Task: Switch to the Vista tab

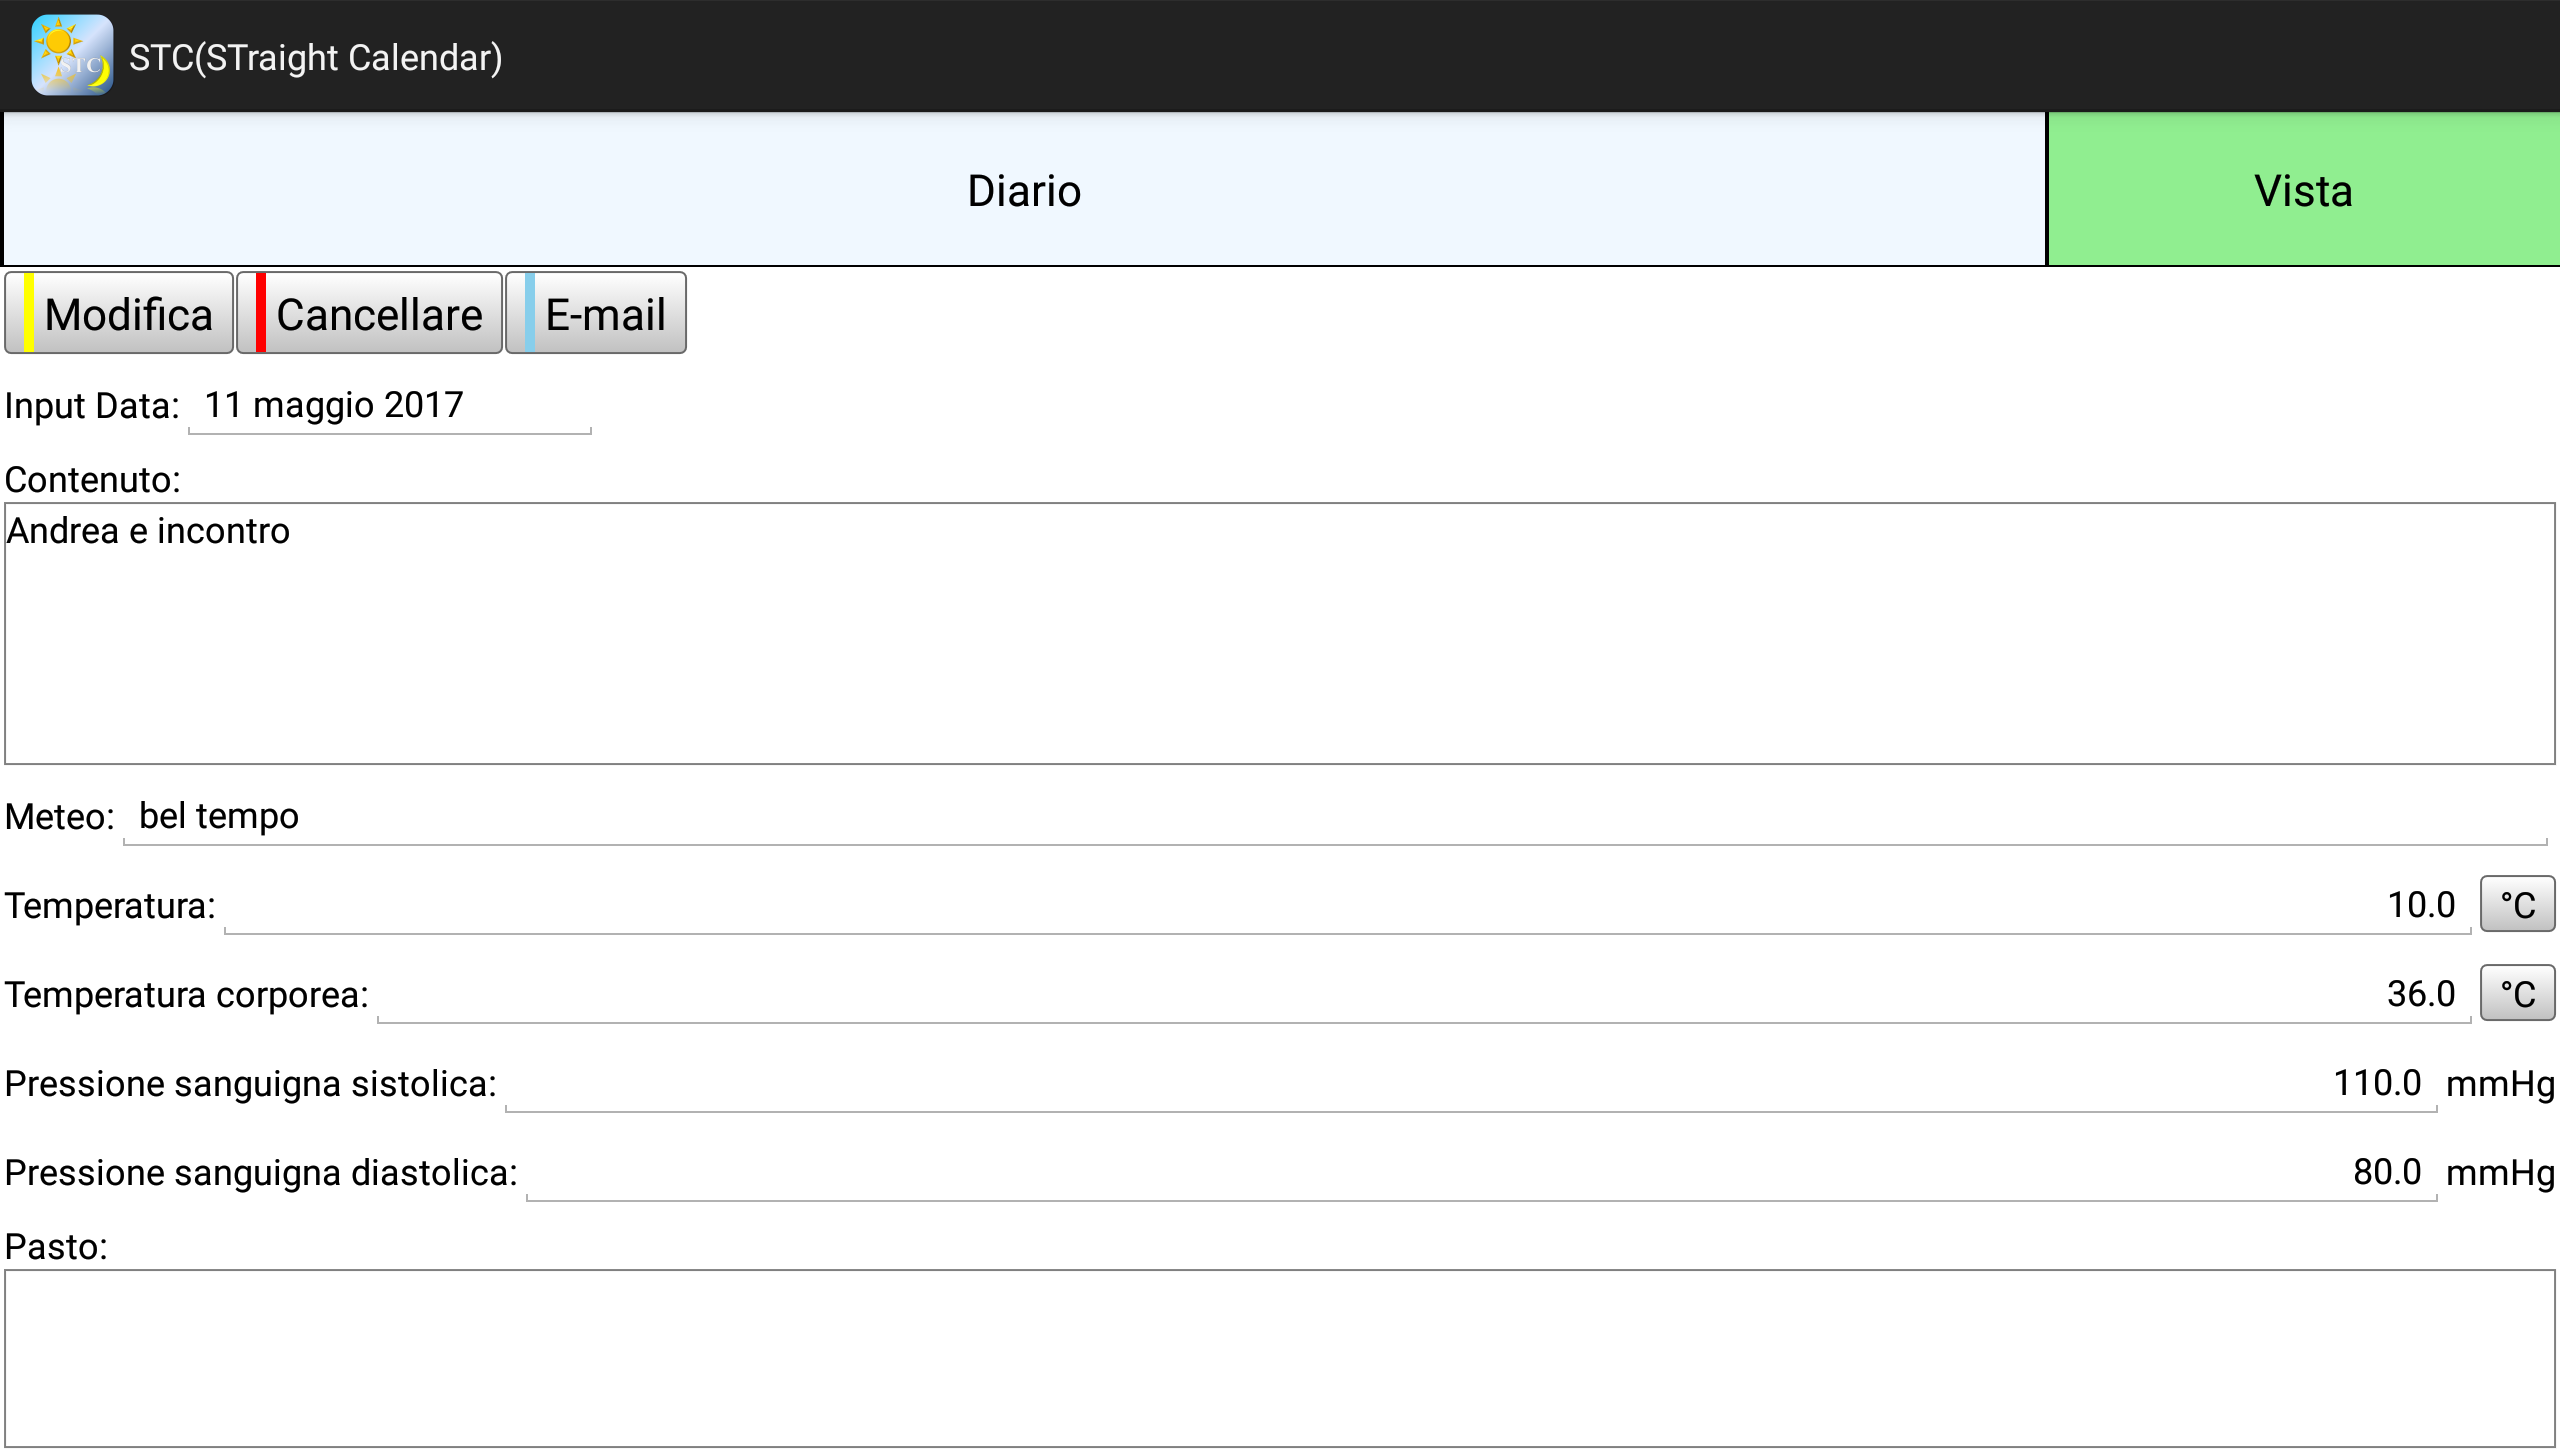Action: click(2302, 190)
